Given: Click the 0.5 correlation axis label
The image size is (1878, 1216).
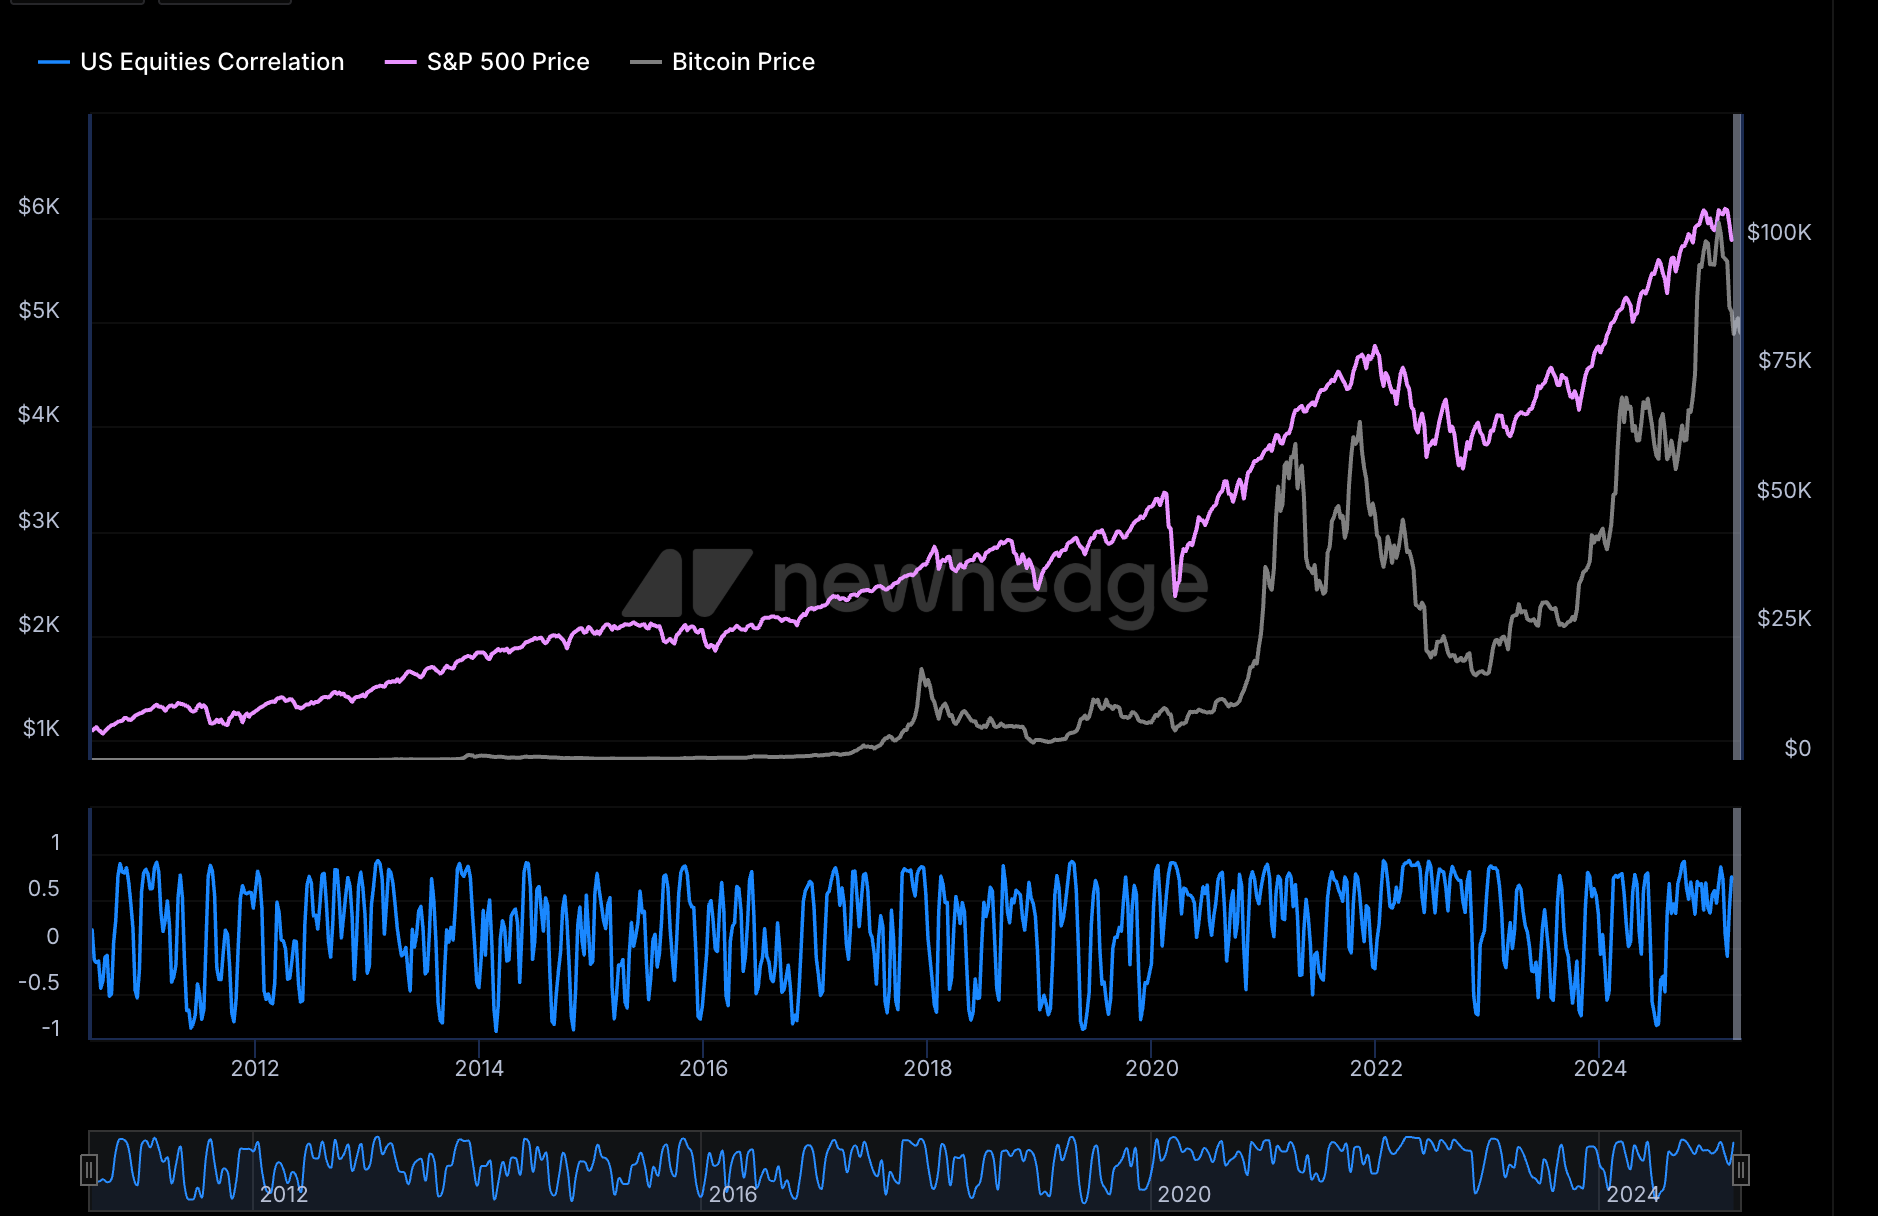Looking at the screenshot, I should click(44, 888).
